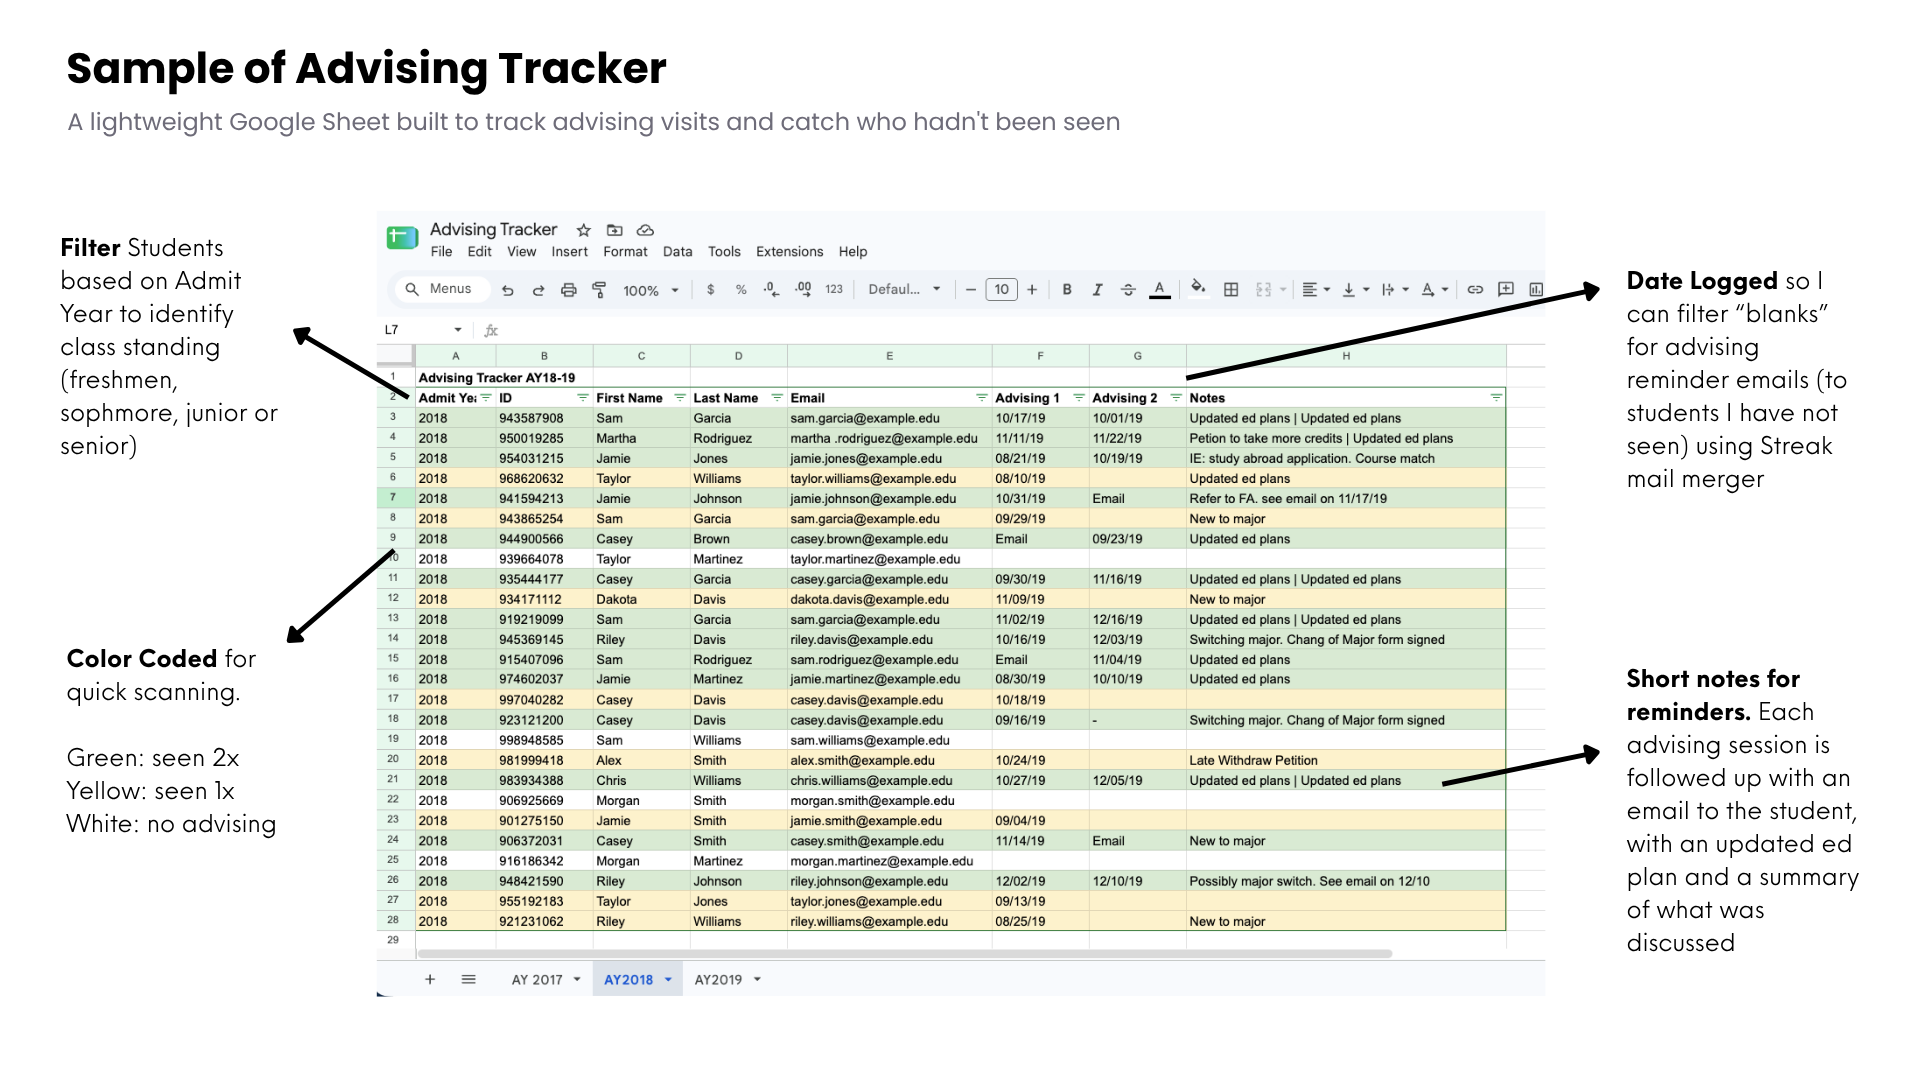
Task: Open the zoom 100% dropdown
Action: 651,291
